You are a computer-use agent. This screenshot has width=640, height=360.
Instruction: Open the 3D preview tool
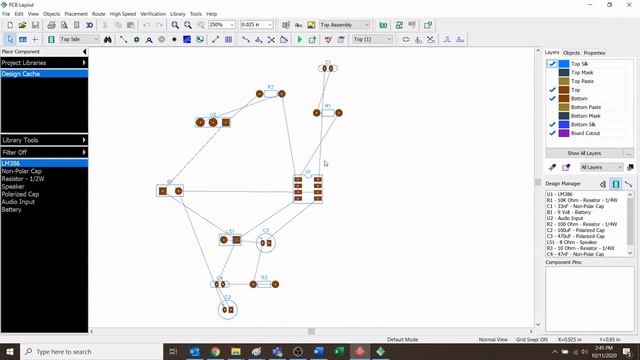tap(89, 25)
